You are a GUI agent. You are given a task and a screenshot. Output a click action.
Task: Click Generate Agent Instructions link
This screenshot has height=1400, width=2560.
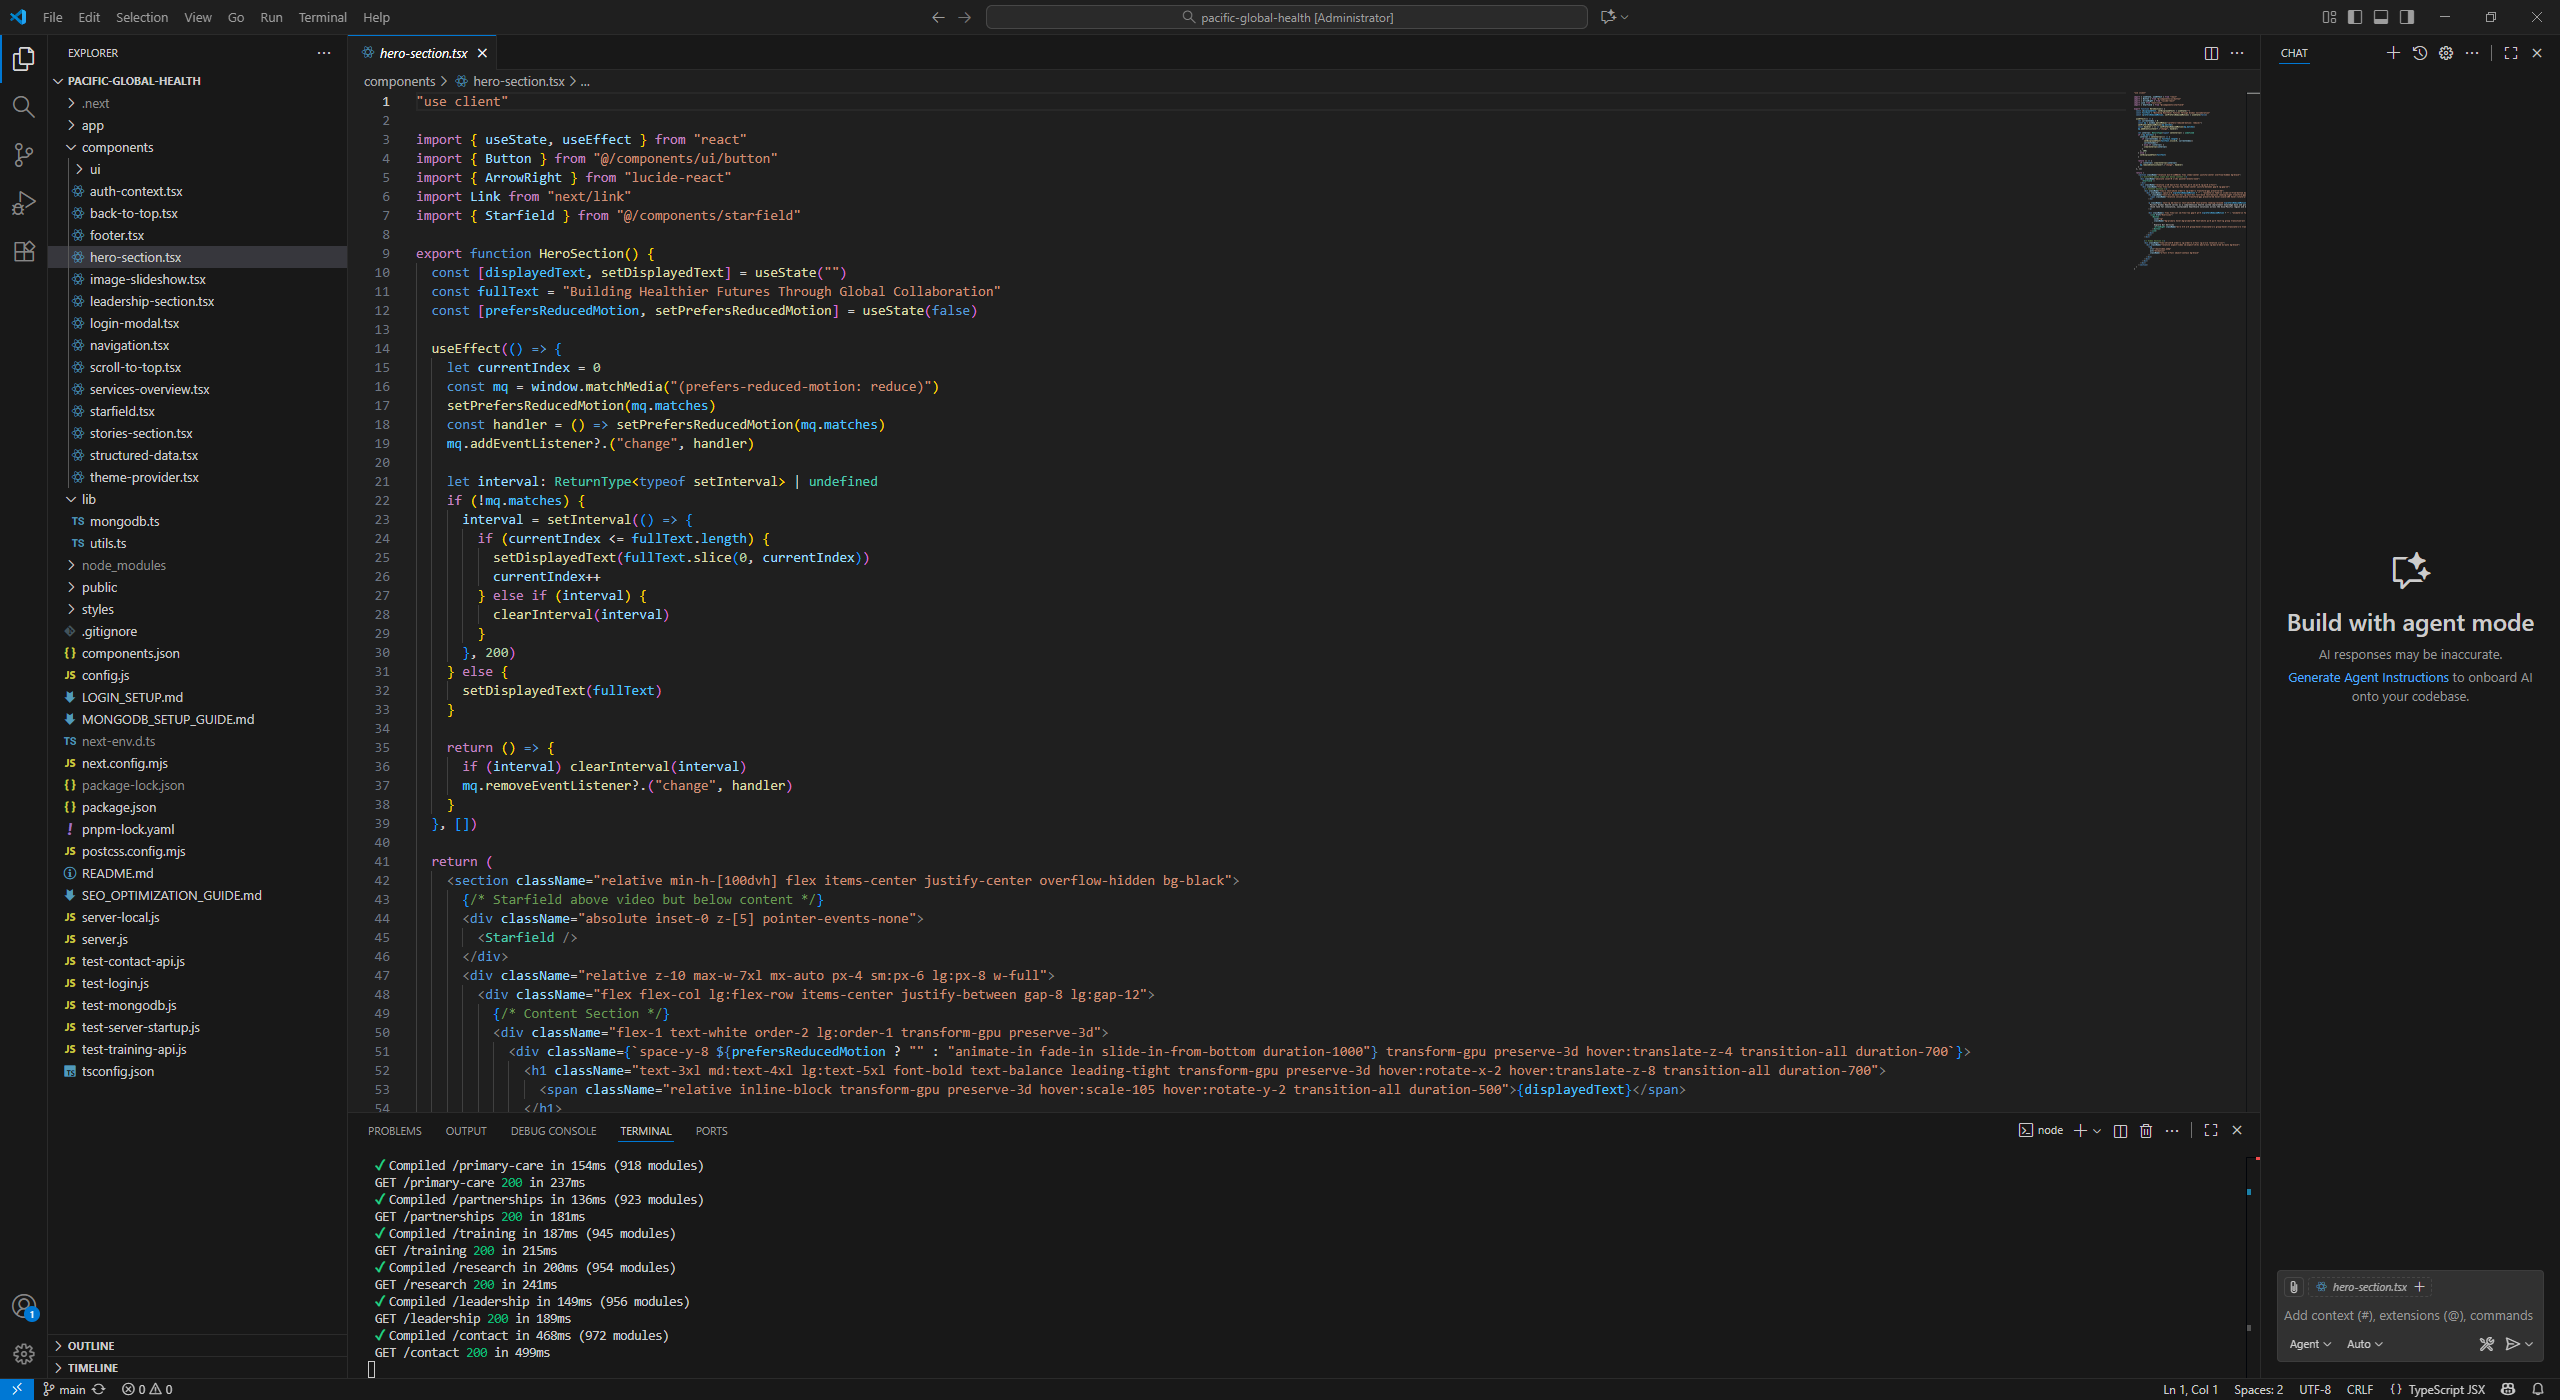click(x=2367, y=677)
